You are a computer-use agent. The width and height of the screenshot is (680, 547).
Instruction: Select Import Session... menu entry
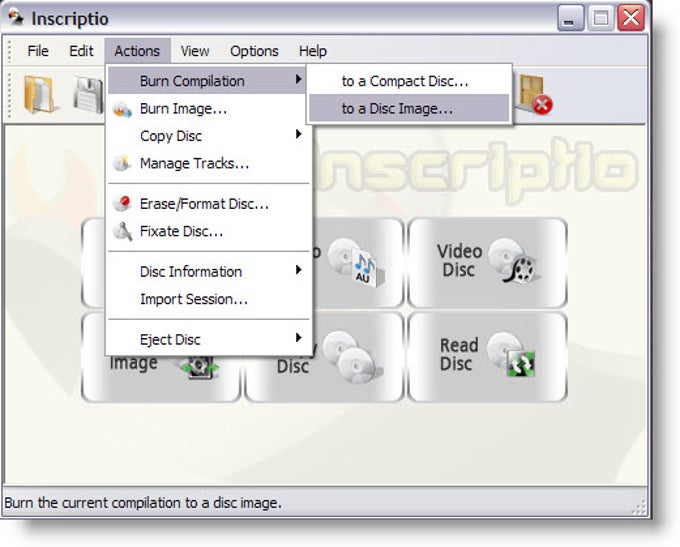207,299
